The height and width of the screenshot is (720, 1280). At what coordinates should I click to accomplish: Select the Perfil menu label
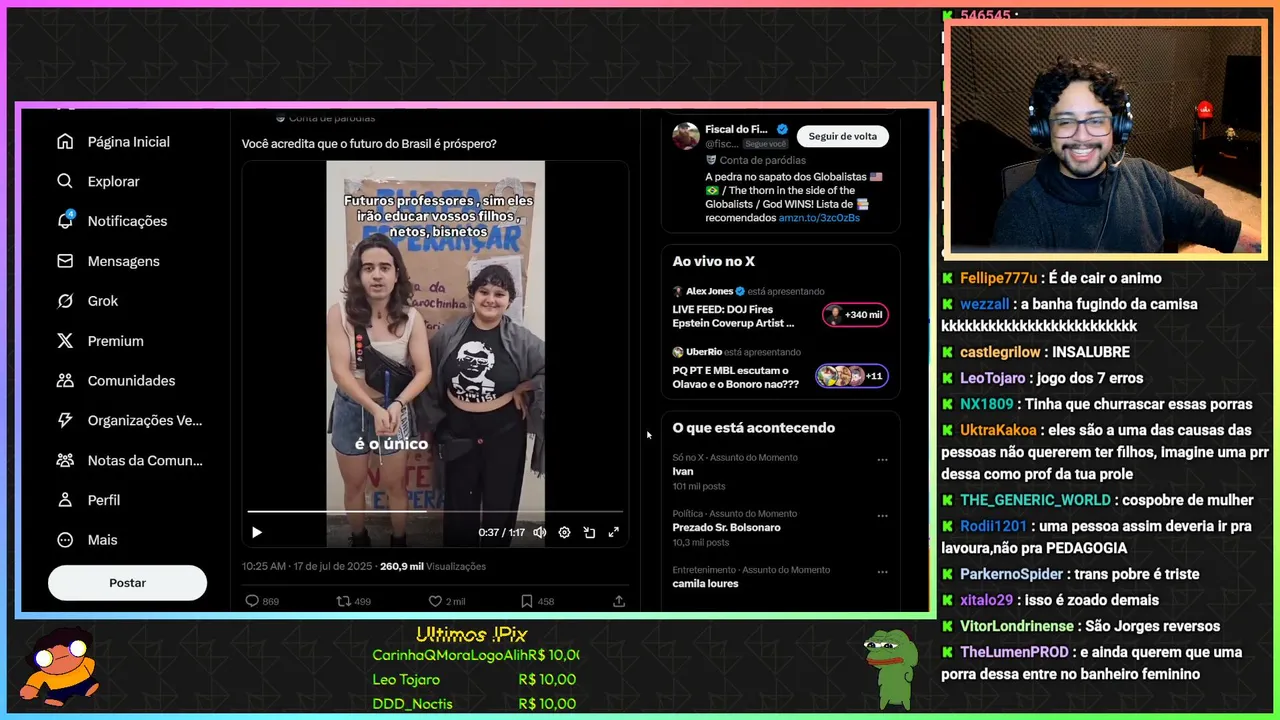click(104, 500)
